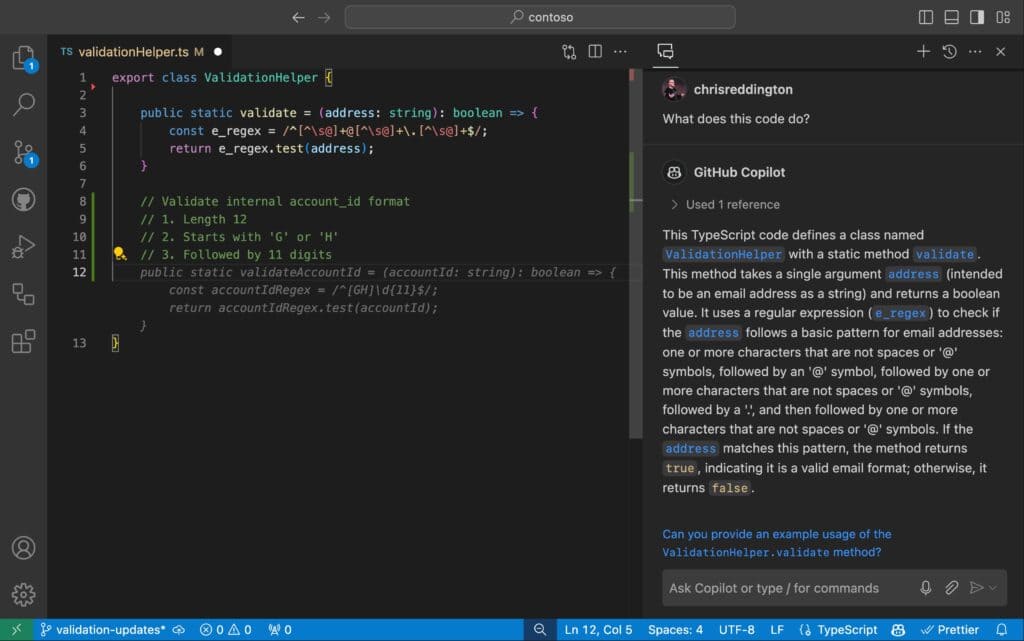This screenshot has width=1024, height=641.
Task: Open the send button dropdown chevron
Action: click(993, 588)
